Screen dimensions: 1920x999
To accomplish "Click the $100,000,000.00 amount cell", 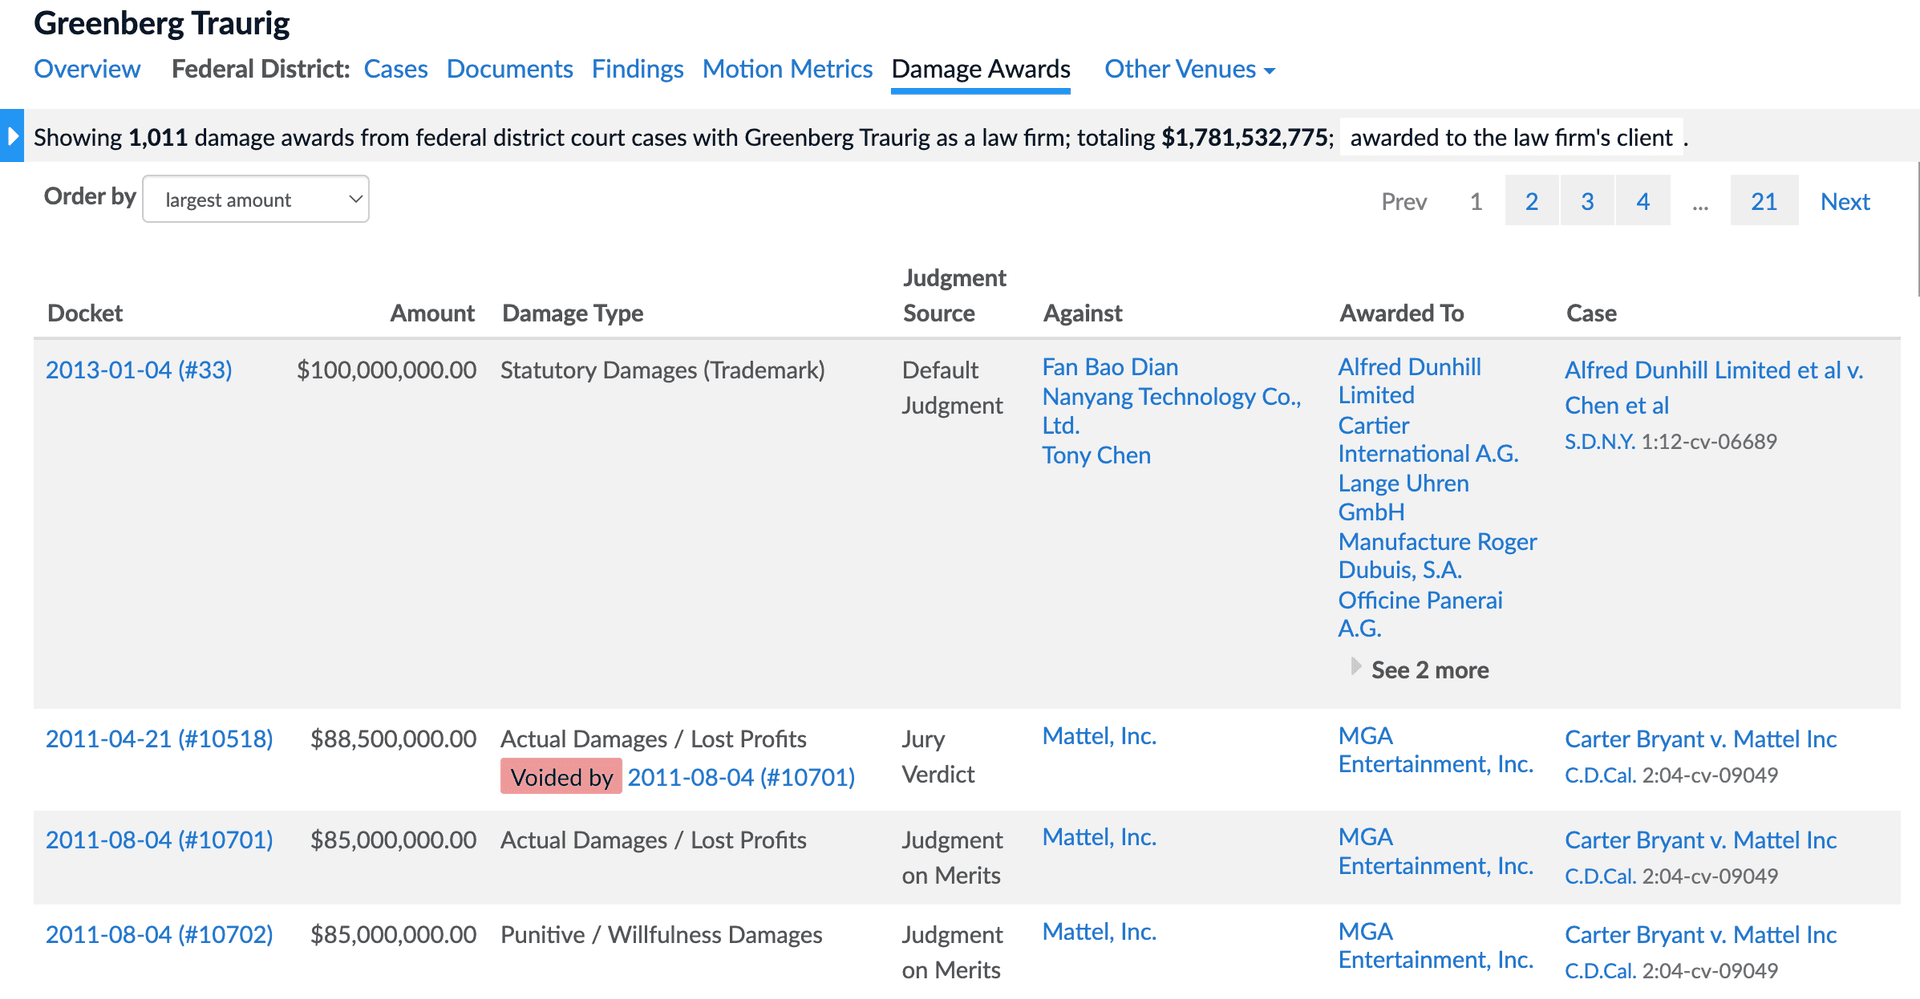I will 386,370.
